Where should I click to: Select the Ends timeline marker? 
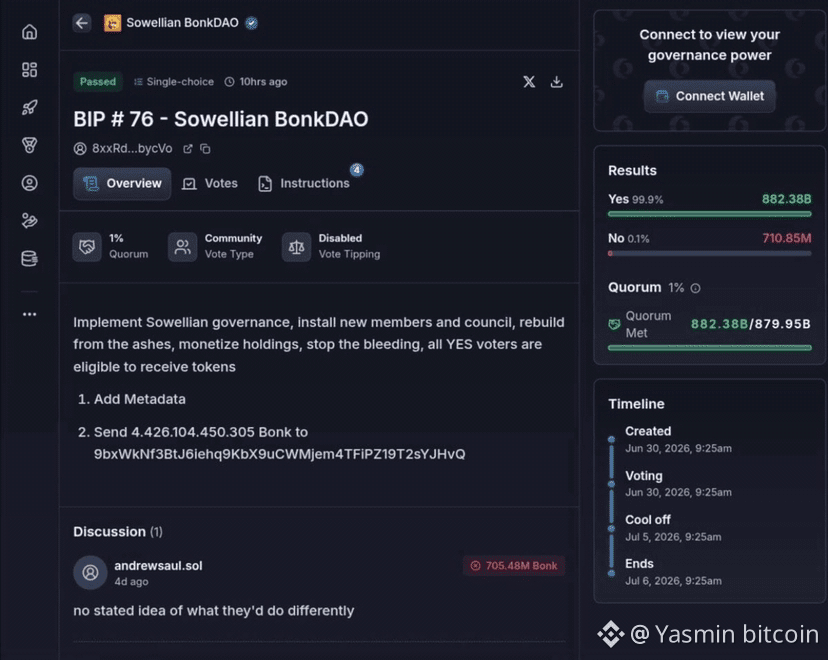coord(611,573)
